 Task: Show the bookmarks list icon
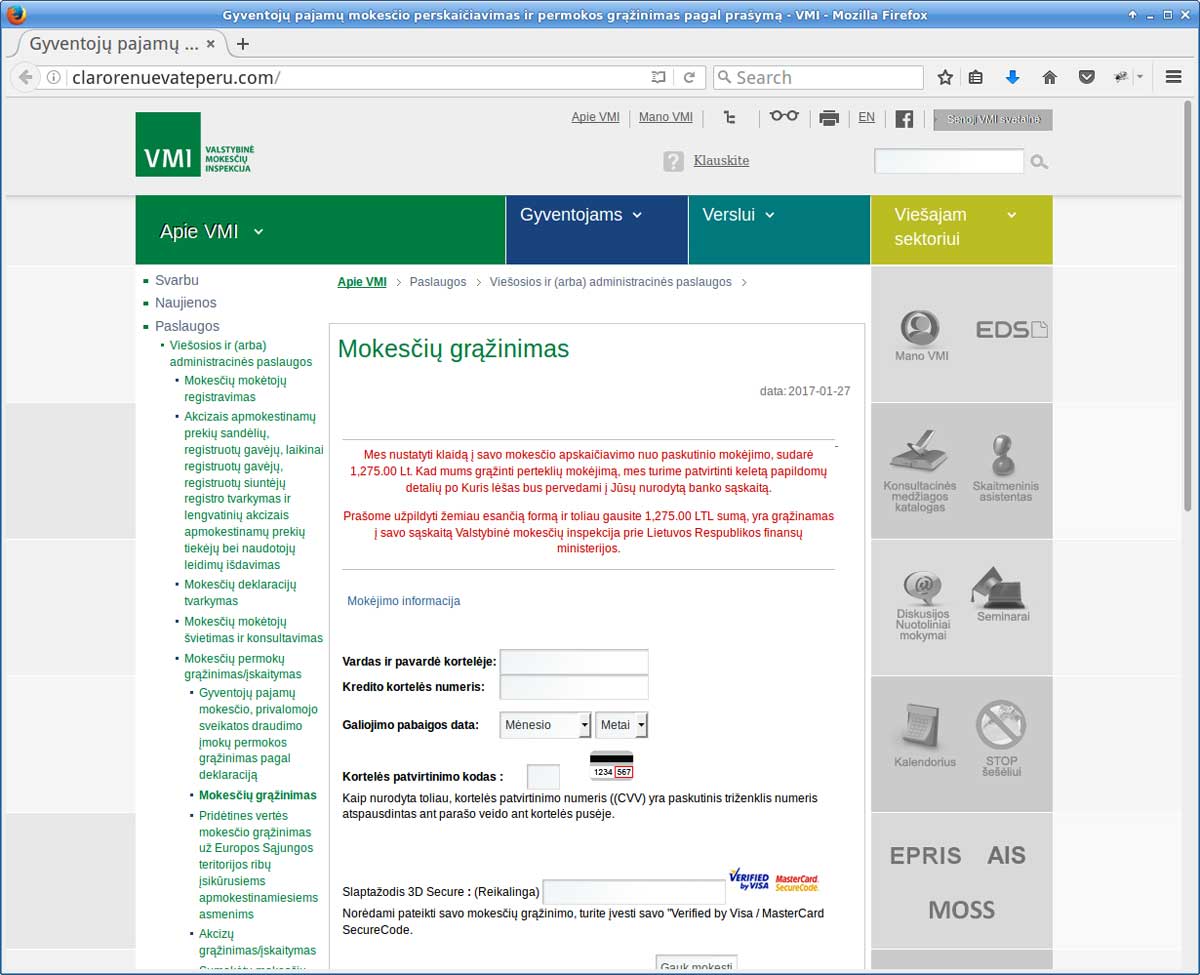(x=977, y=77)
